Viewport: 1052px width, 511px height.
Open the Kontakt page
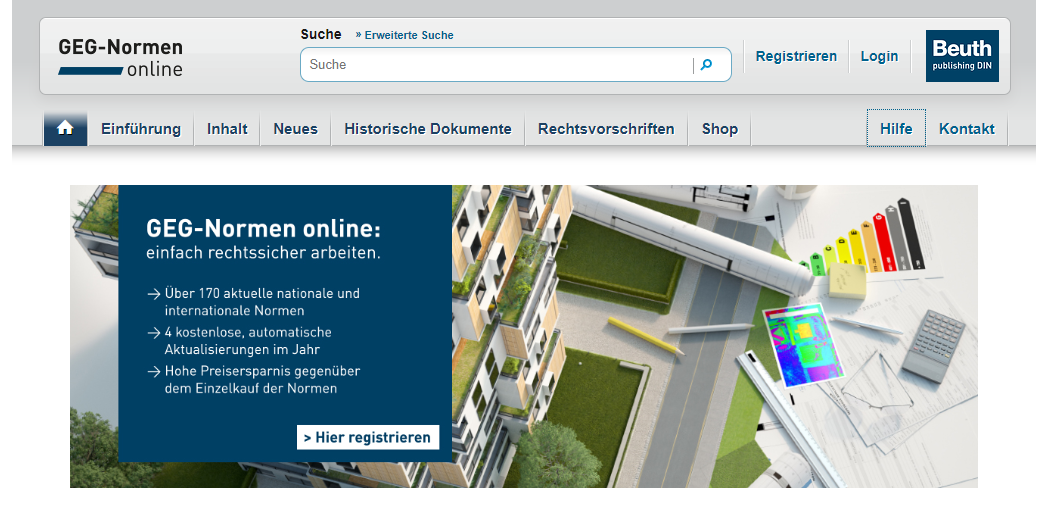tap(966, 129)
